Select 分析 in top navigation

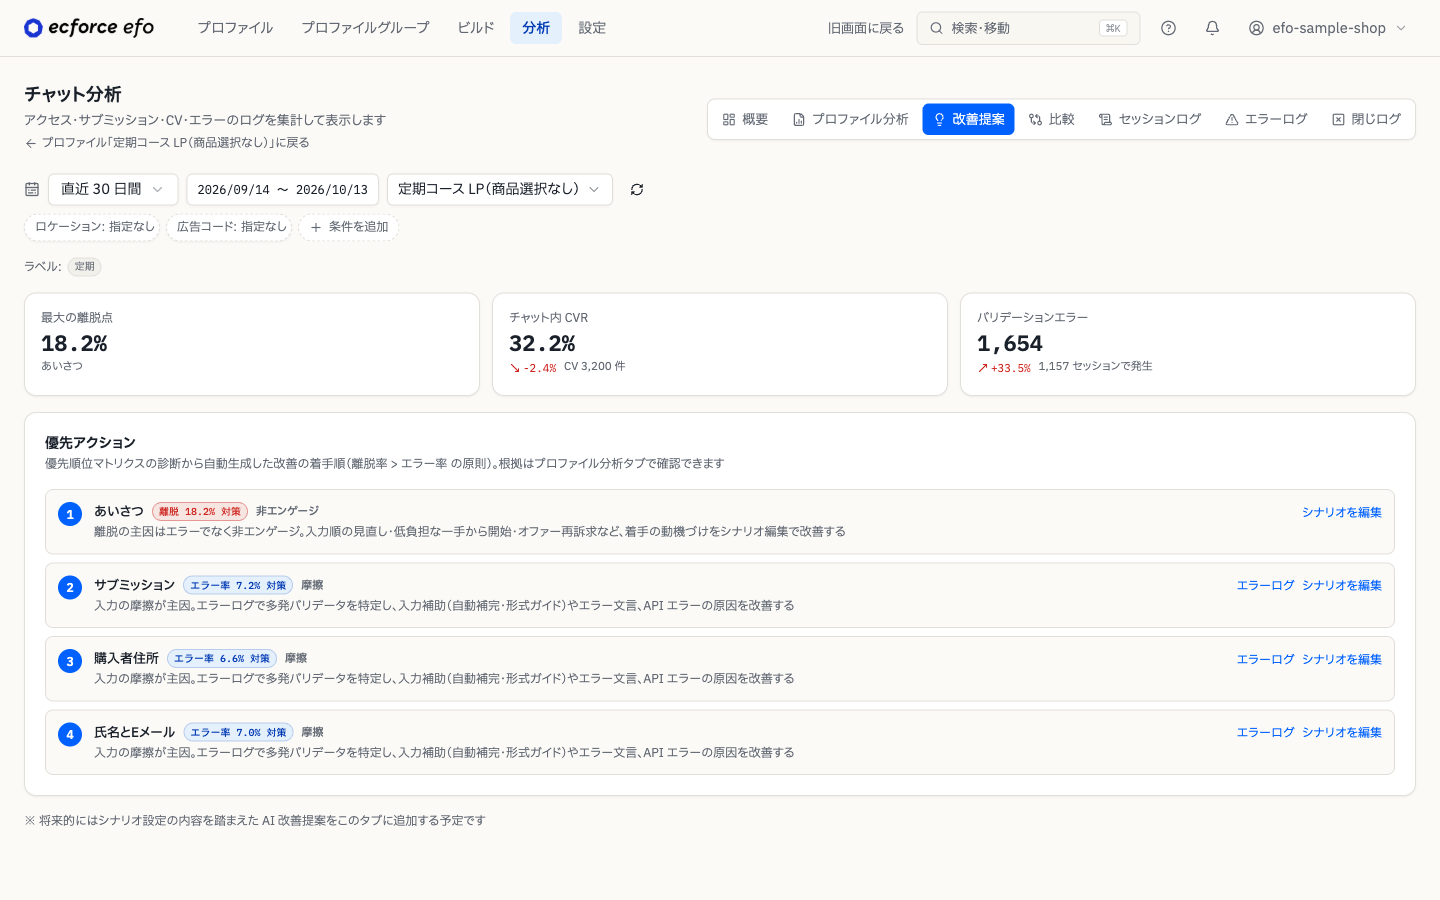tap(536, 28)
